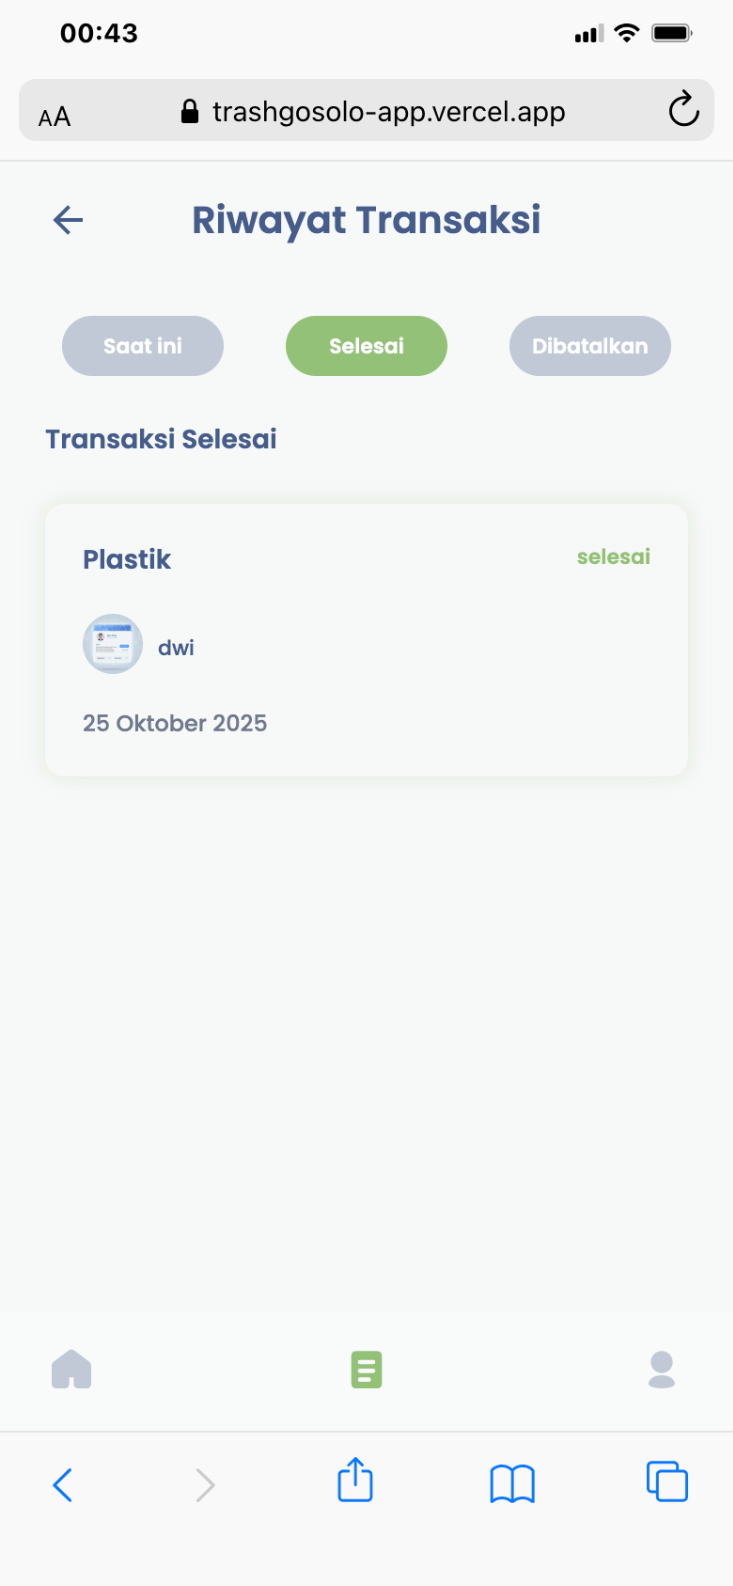This screenshot has width=733, height=1586.
Task: Tap the green selesai status label
Action: (x=613, y=557)
